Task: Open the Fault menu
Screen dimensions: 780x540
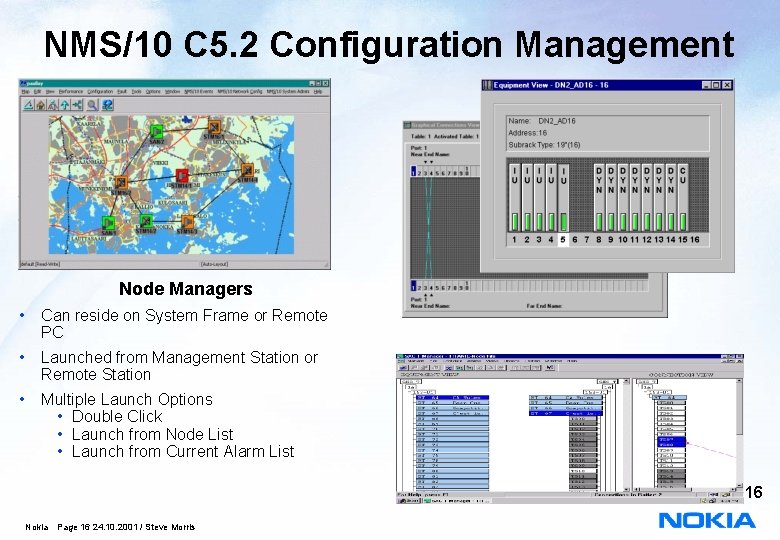Action: click(122, 91)
